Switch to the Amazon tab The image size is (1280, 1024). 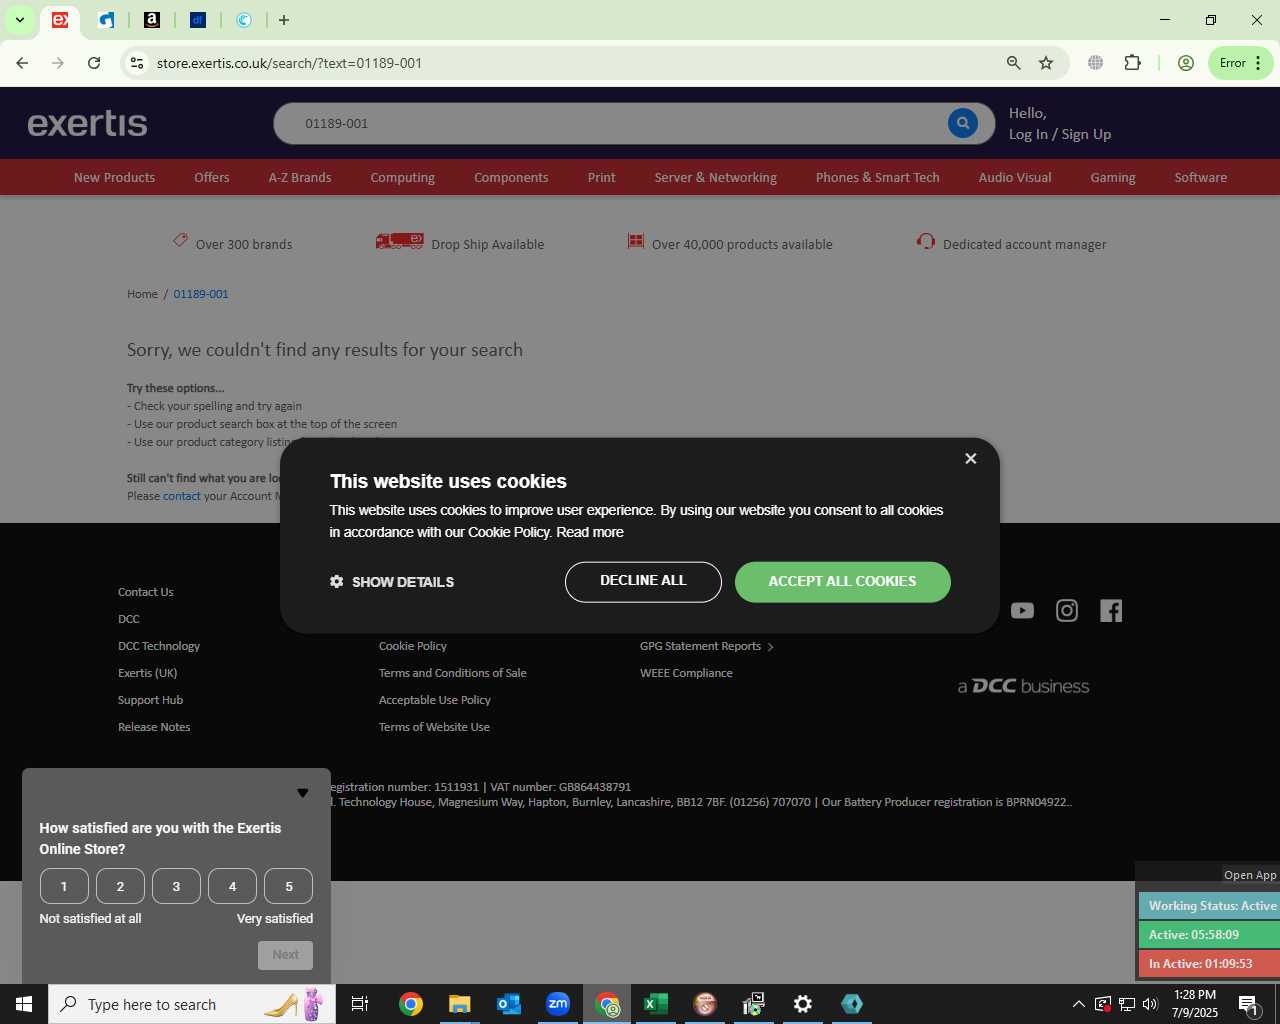pos(152,20)
